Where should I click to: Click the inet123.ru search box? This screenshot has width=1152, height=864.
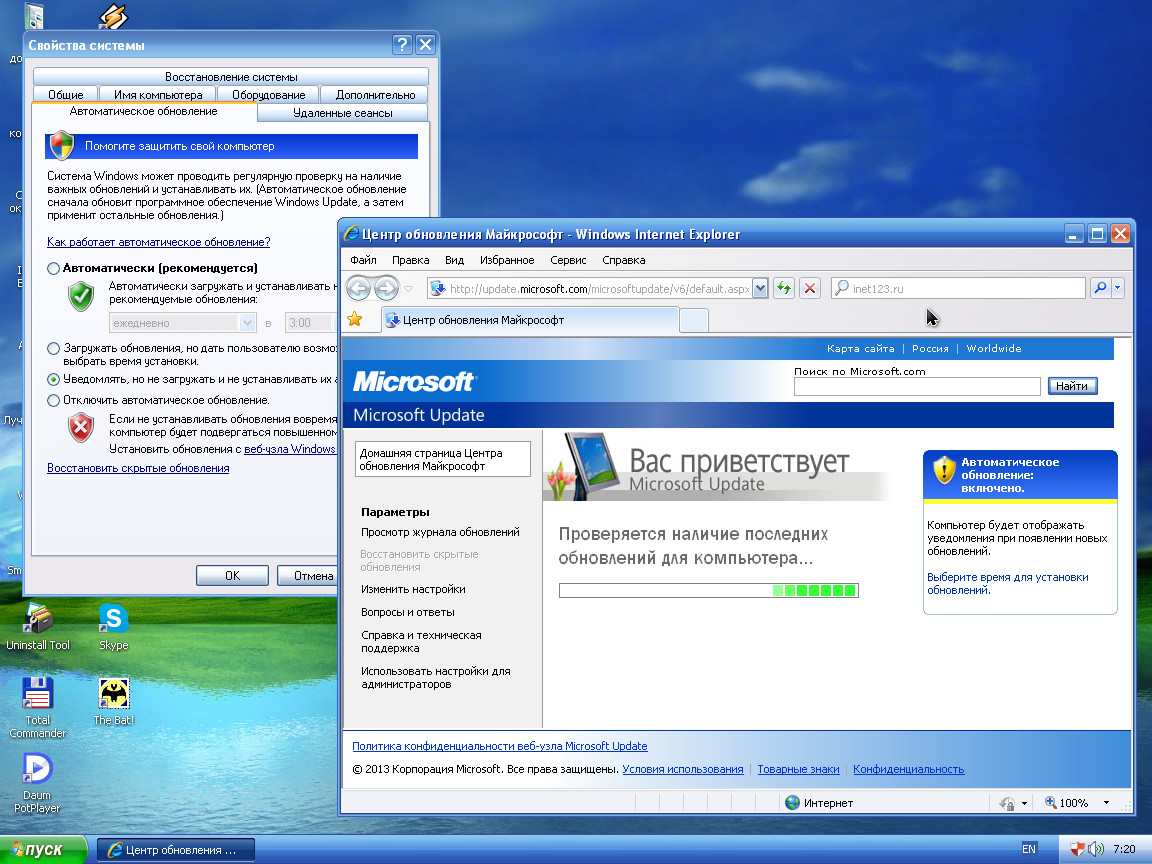959,288
